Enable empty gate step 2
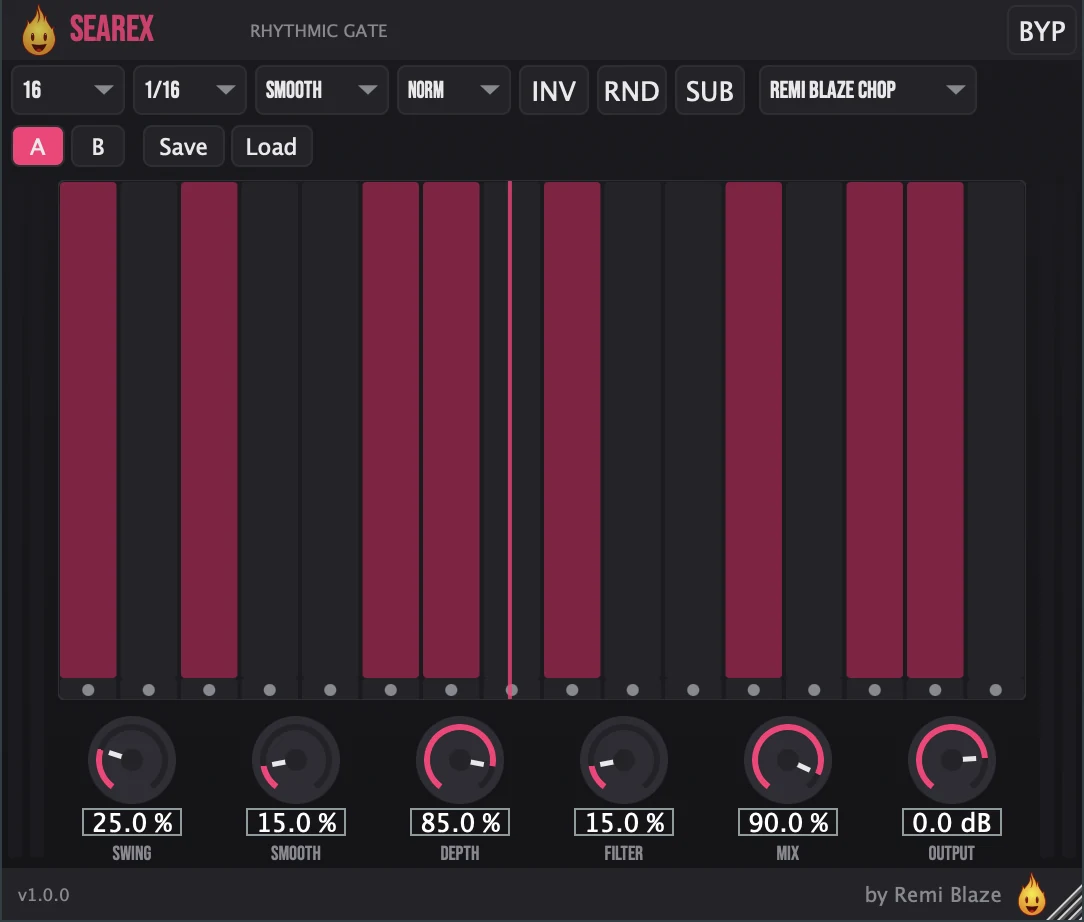Viewport: 1084px width, 922px height. tap(149, 429)
